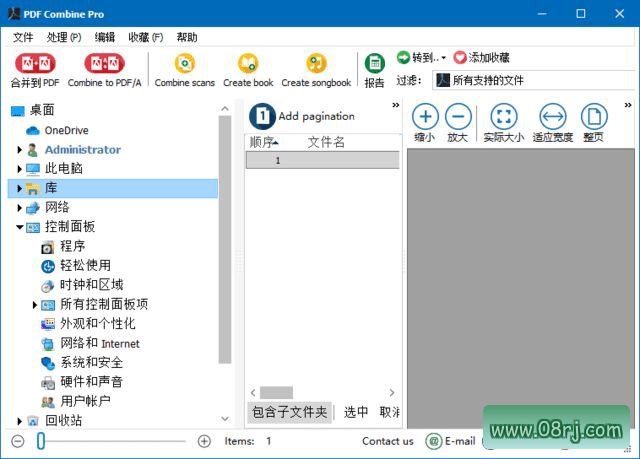640x459 pixels.
Task: Click the E-mail contact icon
Action: 433,441
